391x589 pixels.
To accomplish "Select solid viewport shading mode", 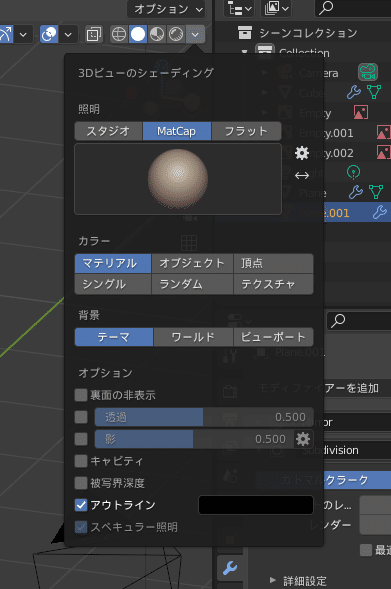I will click(x=138, y=35).
